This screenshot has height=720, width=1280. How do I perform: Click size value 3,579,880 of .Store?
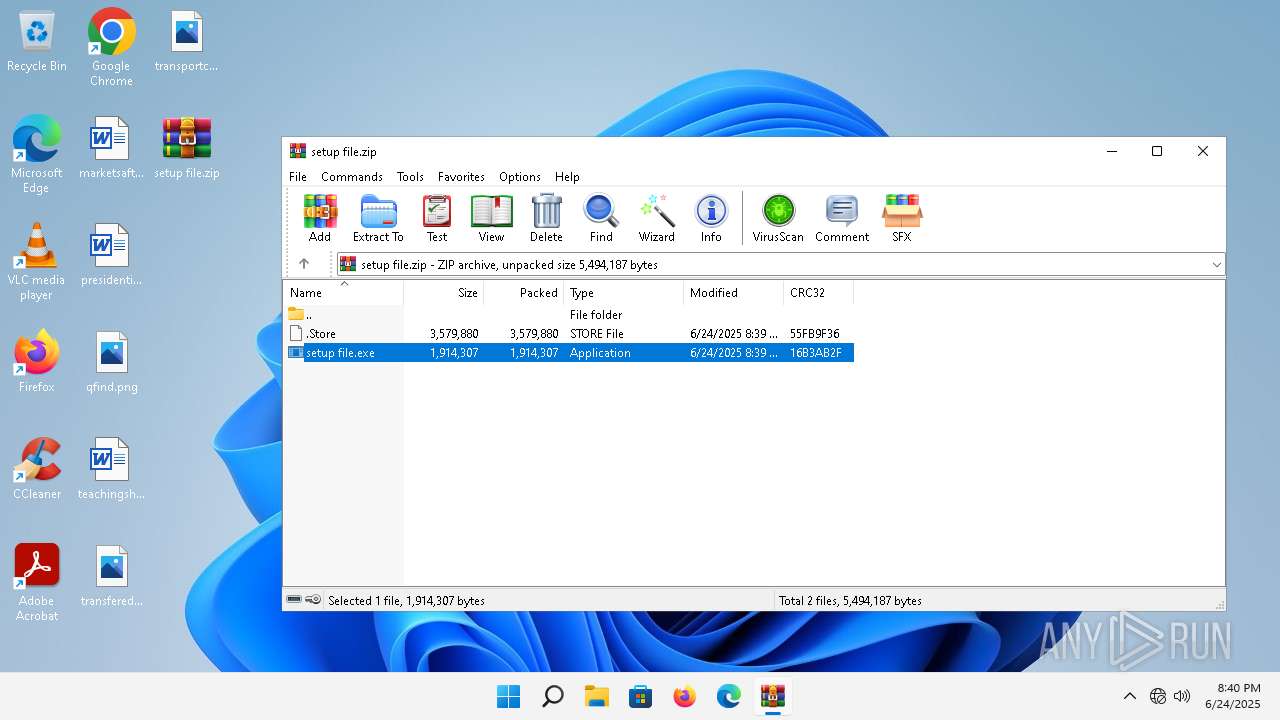pyautogui.click(x=454, y=334)
